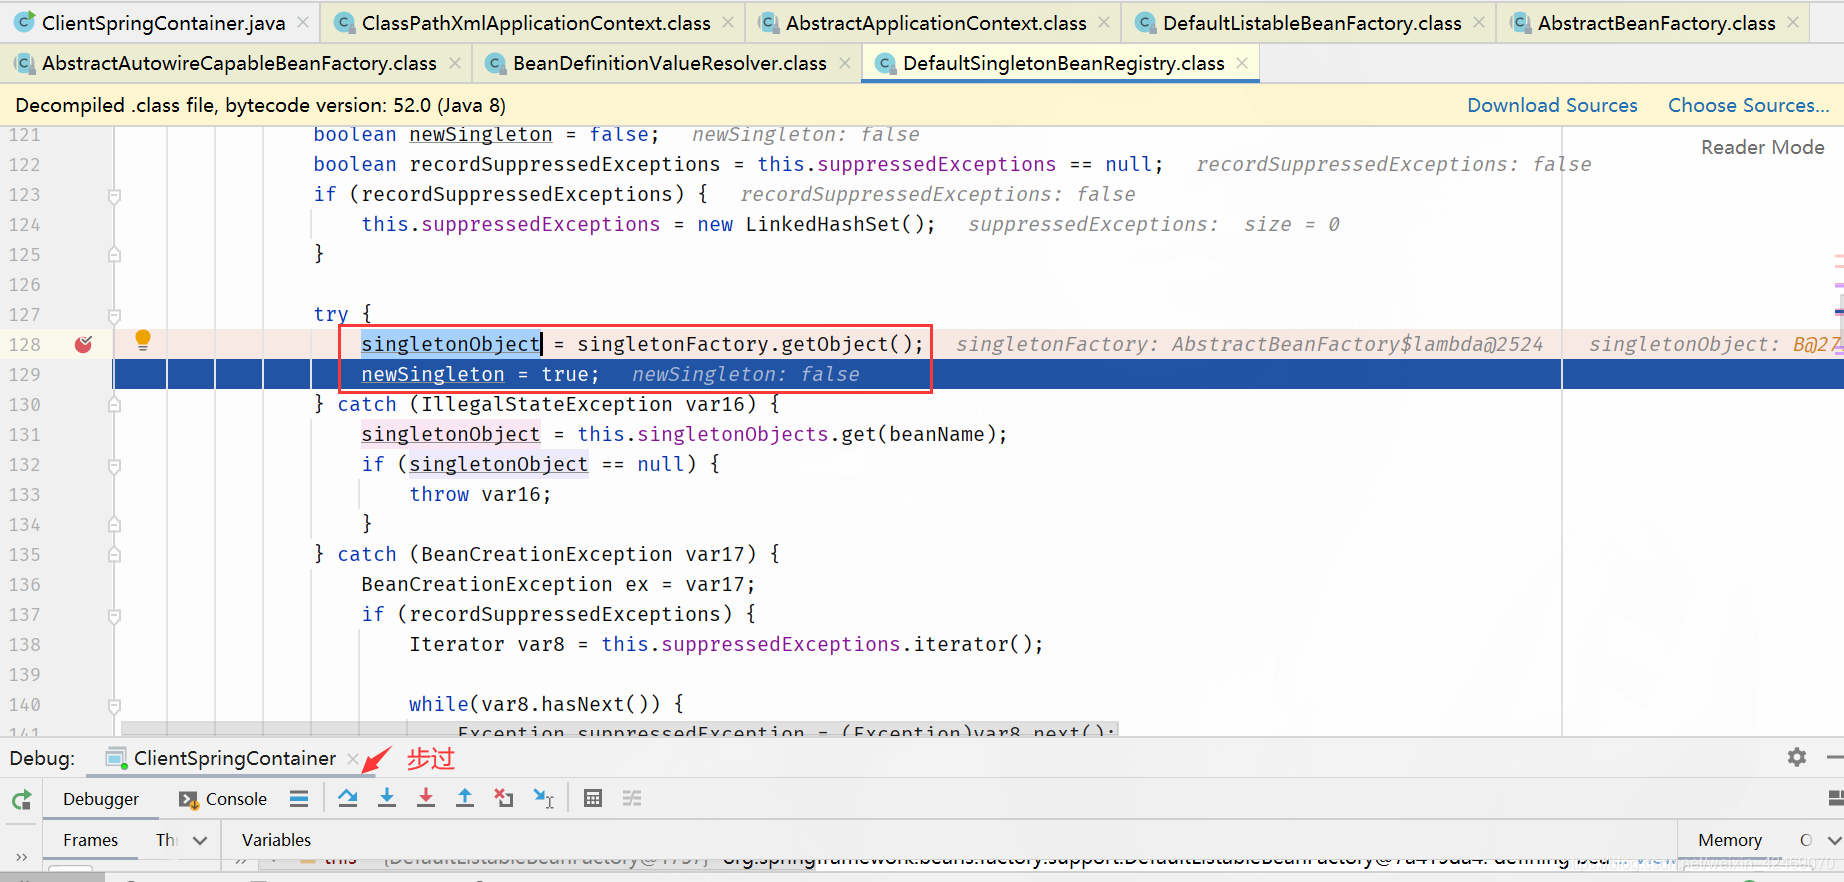Open BeanDefinitionValueResolver.class tab
The height and width of the screenshot is (882, 1844).
(x=669, y=63)
